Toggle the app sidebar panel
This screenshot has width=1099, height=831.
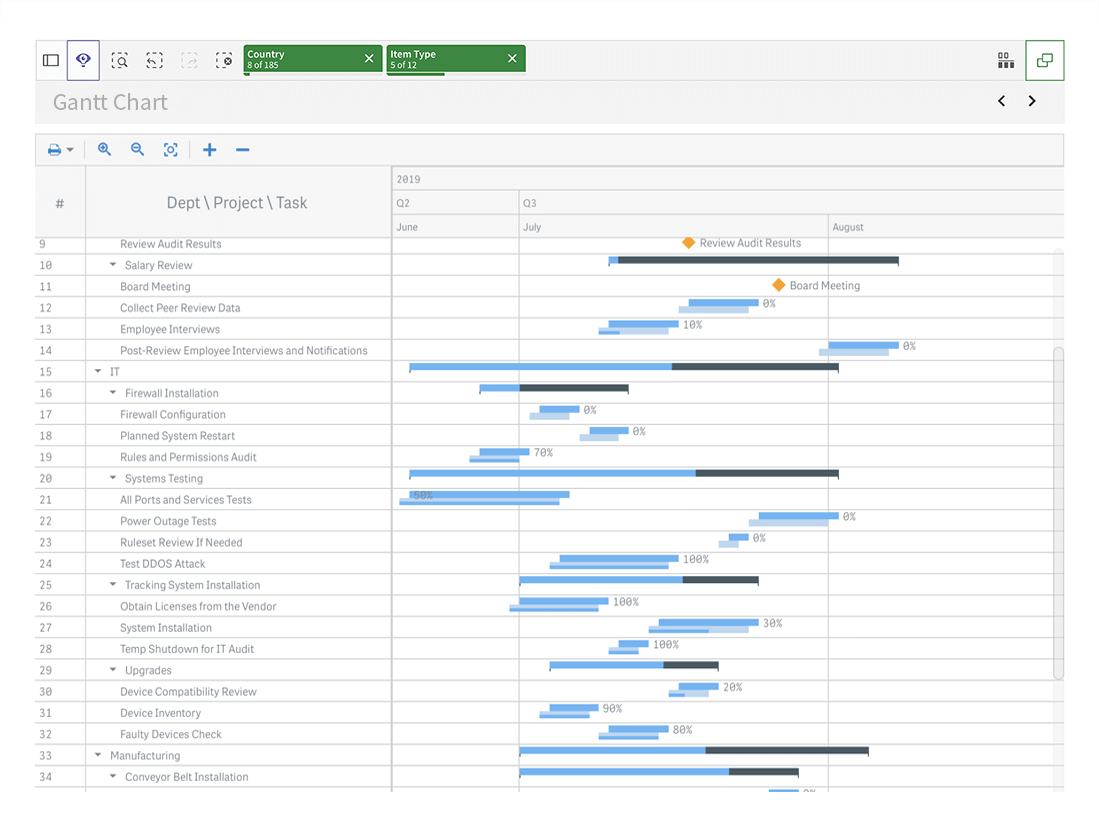click(x=50, y=60)
